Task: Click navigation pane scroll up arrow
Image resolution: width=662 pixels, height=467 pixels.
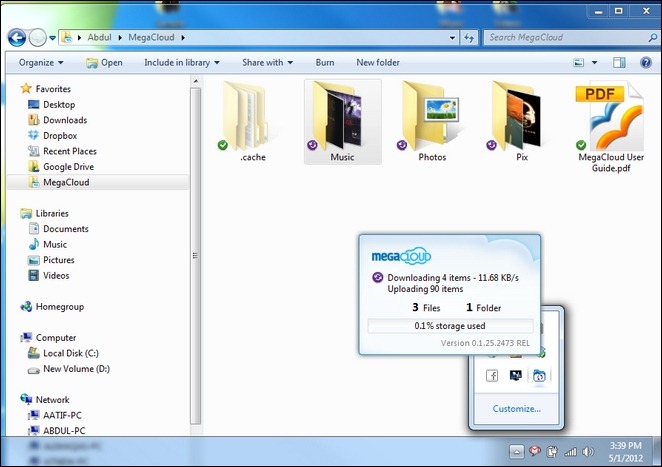Action: [x=195, y=81]
